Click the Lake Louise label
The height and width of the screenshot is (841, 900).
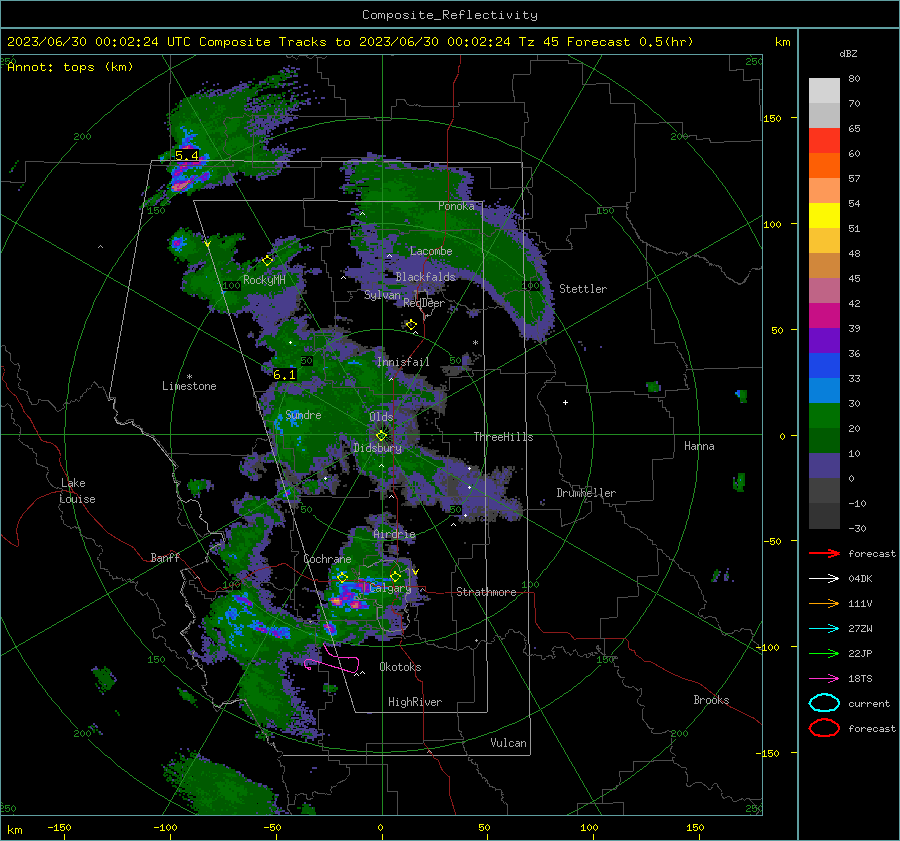click(x=77, y=491)
